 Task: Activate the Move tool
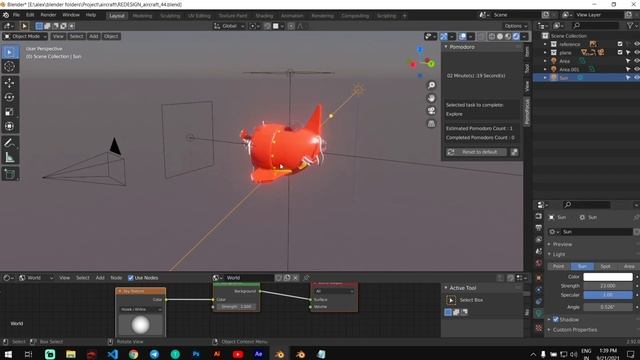10,83
